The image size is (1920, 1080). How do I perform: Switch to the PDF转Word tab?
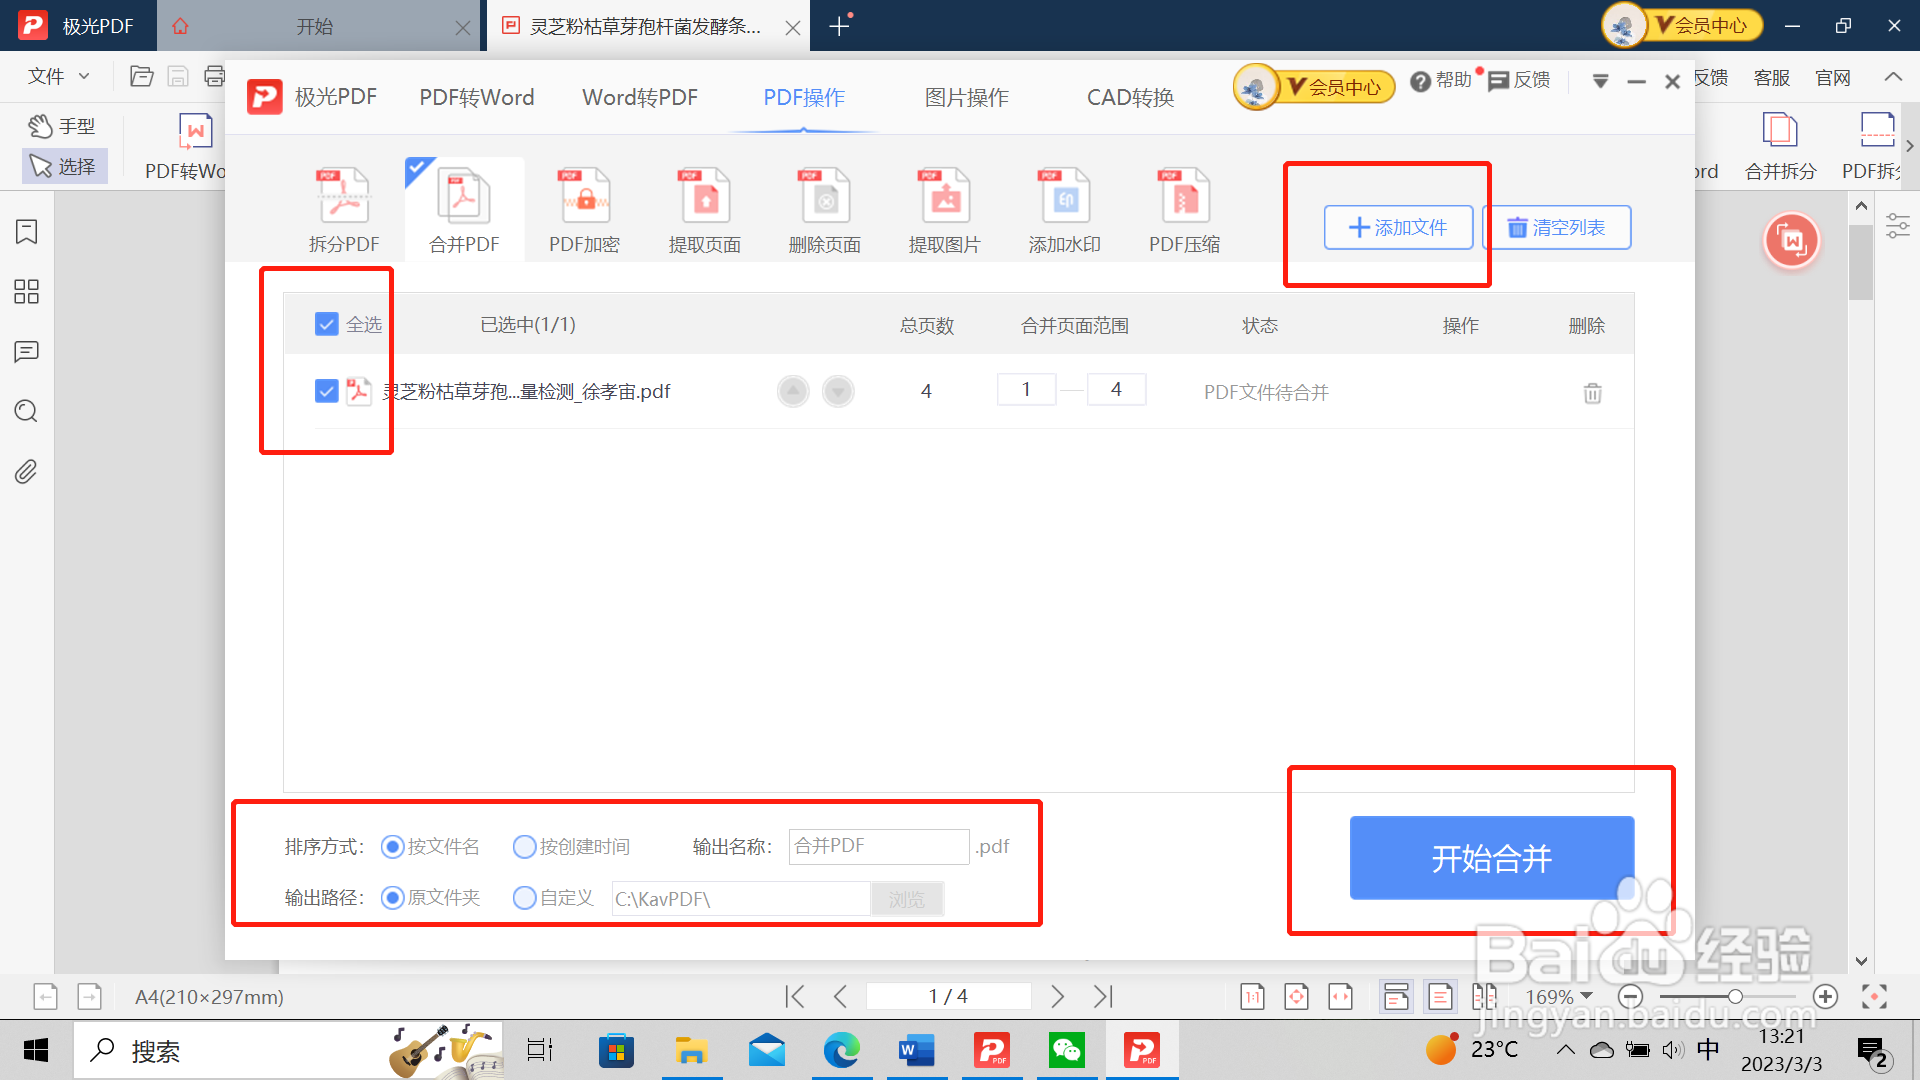[x=476, y=97]
